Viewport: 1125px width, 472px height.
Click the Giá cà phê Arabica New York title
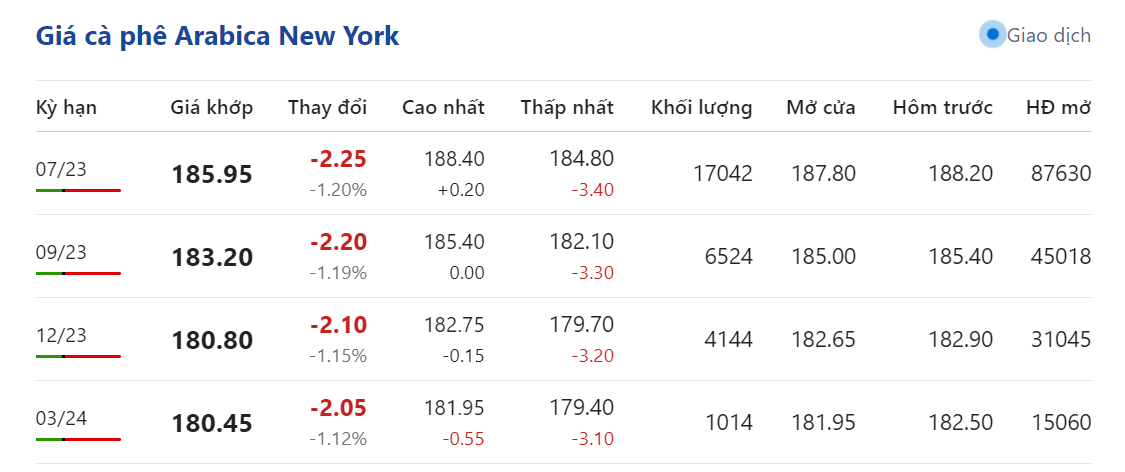(217, 36)
